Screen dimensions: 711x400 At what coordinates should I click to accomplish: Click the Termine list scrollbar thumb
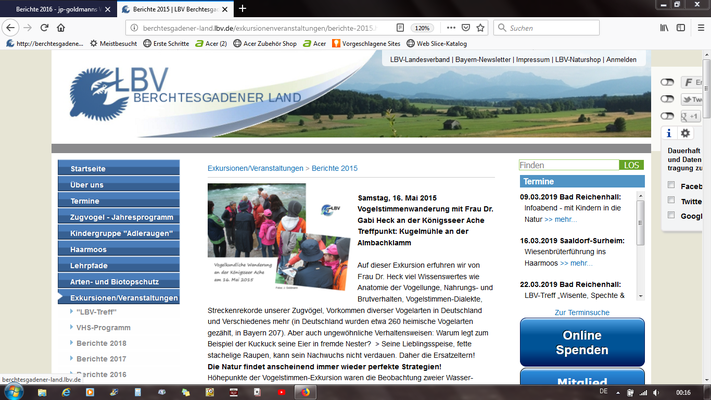640,223
